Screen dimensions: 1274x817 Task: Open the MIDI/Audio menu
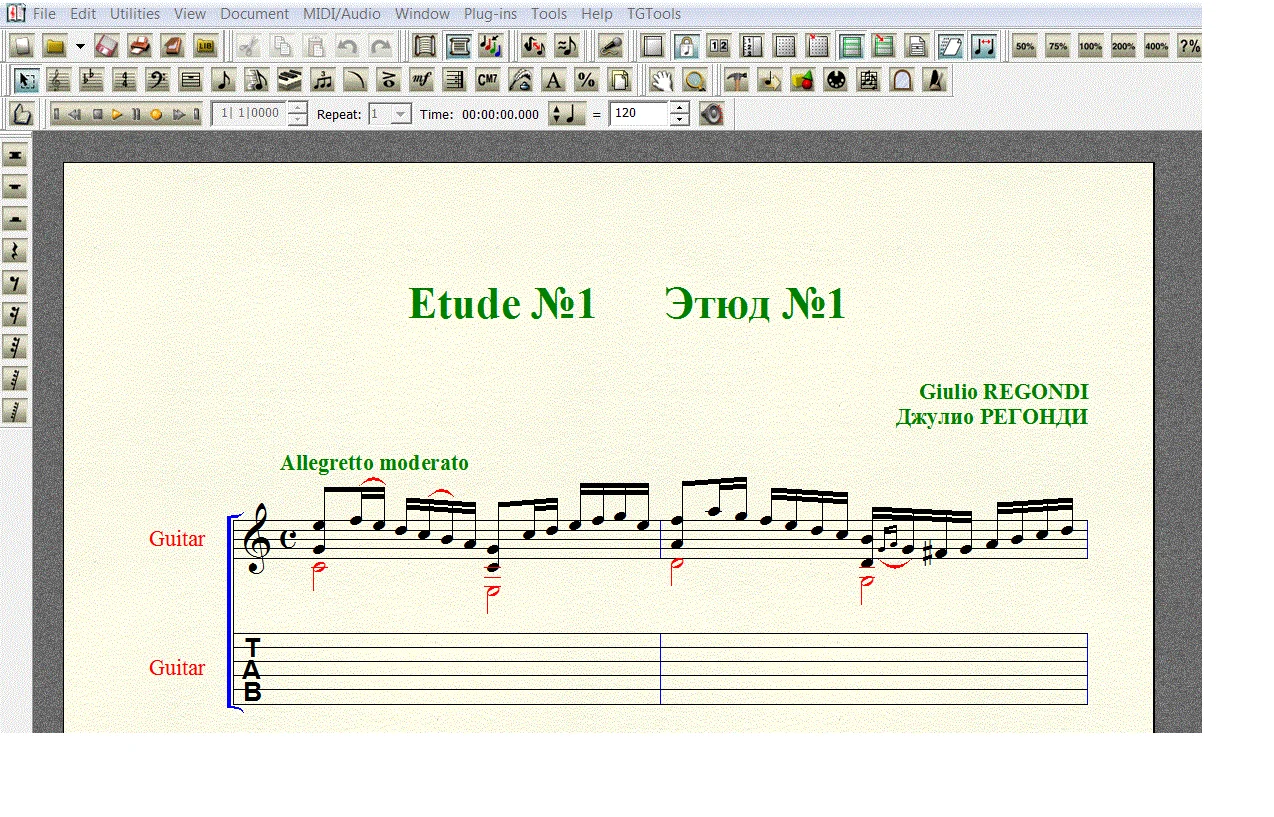click(342, 14)
